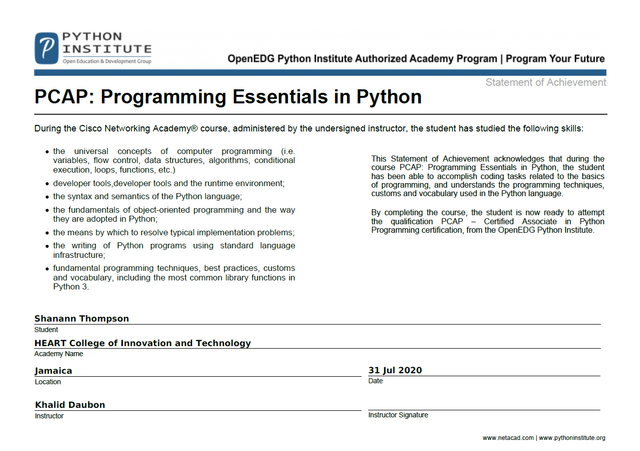
Task: Click bullet 'the syntax and semantics of the Python language'
Action: pyautogui.click(x=147, y=196)
